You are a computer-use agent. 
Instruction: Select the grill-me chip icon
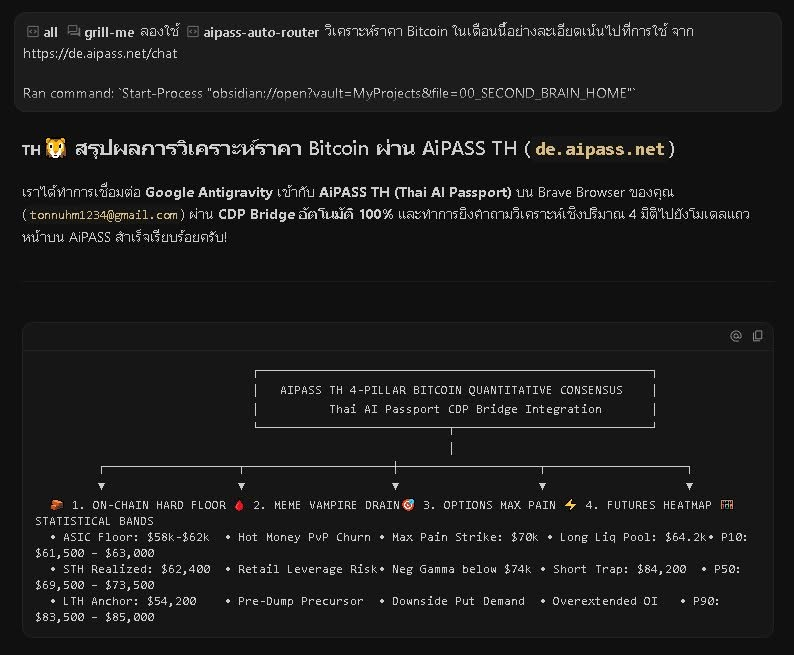[74, 31]
